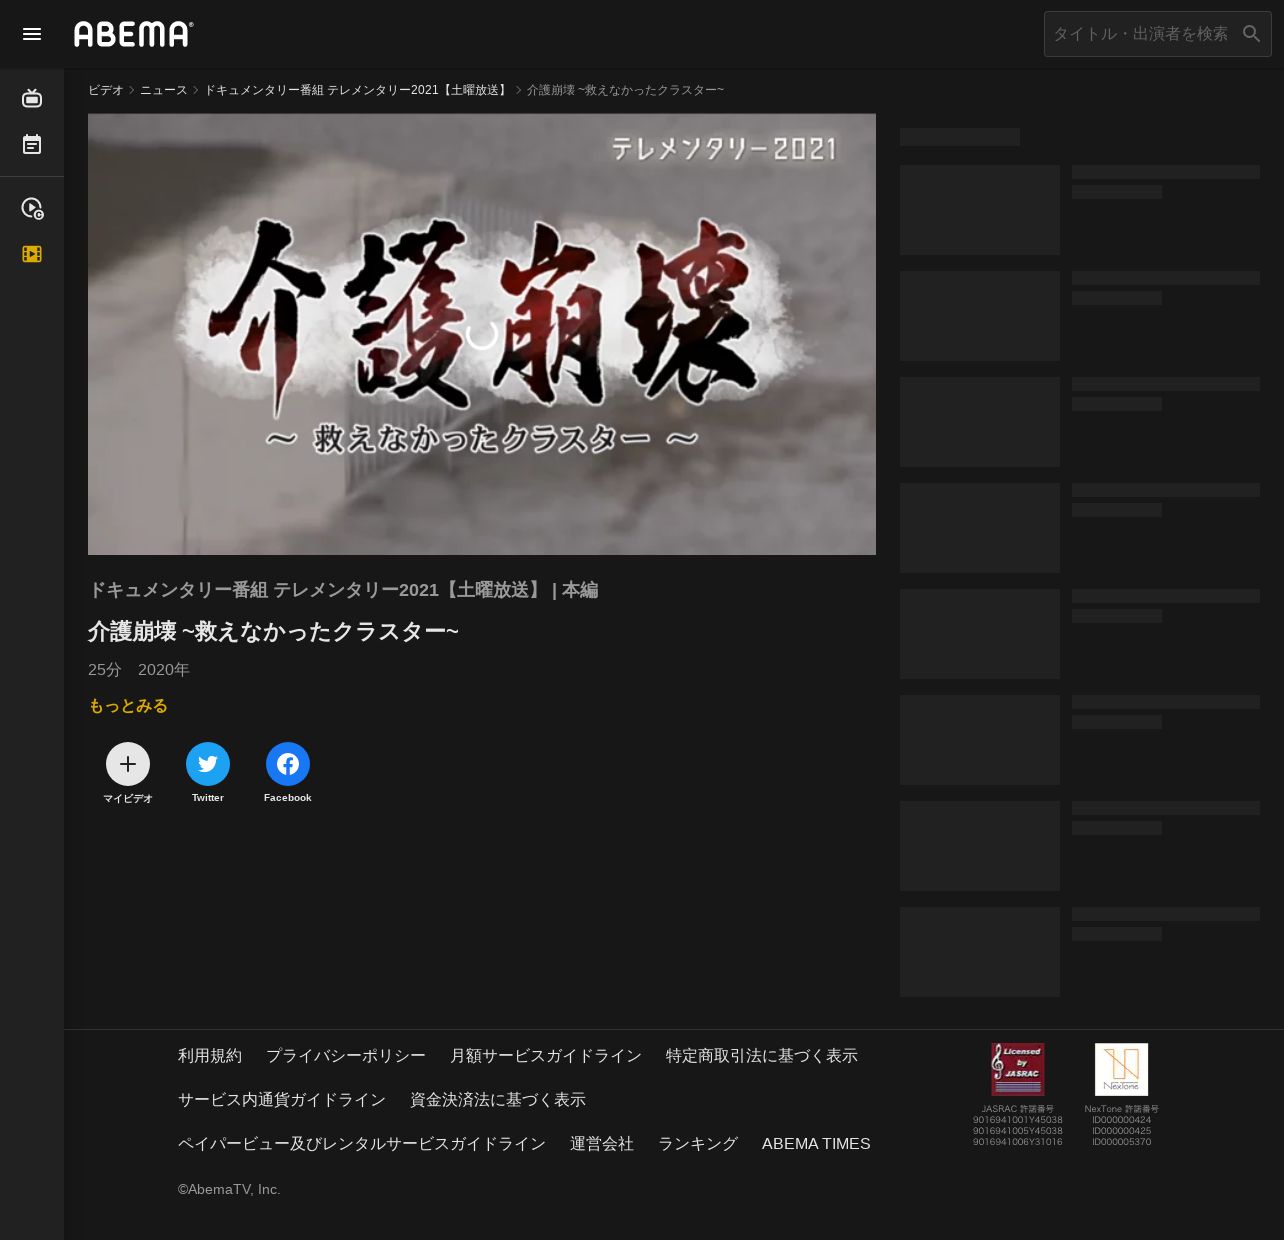1284x1240 pixels.
Task: Open the live TV sidebar icon
Action: pos(32,98)
